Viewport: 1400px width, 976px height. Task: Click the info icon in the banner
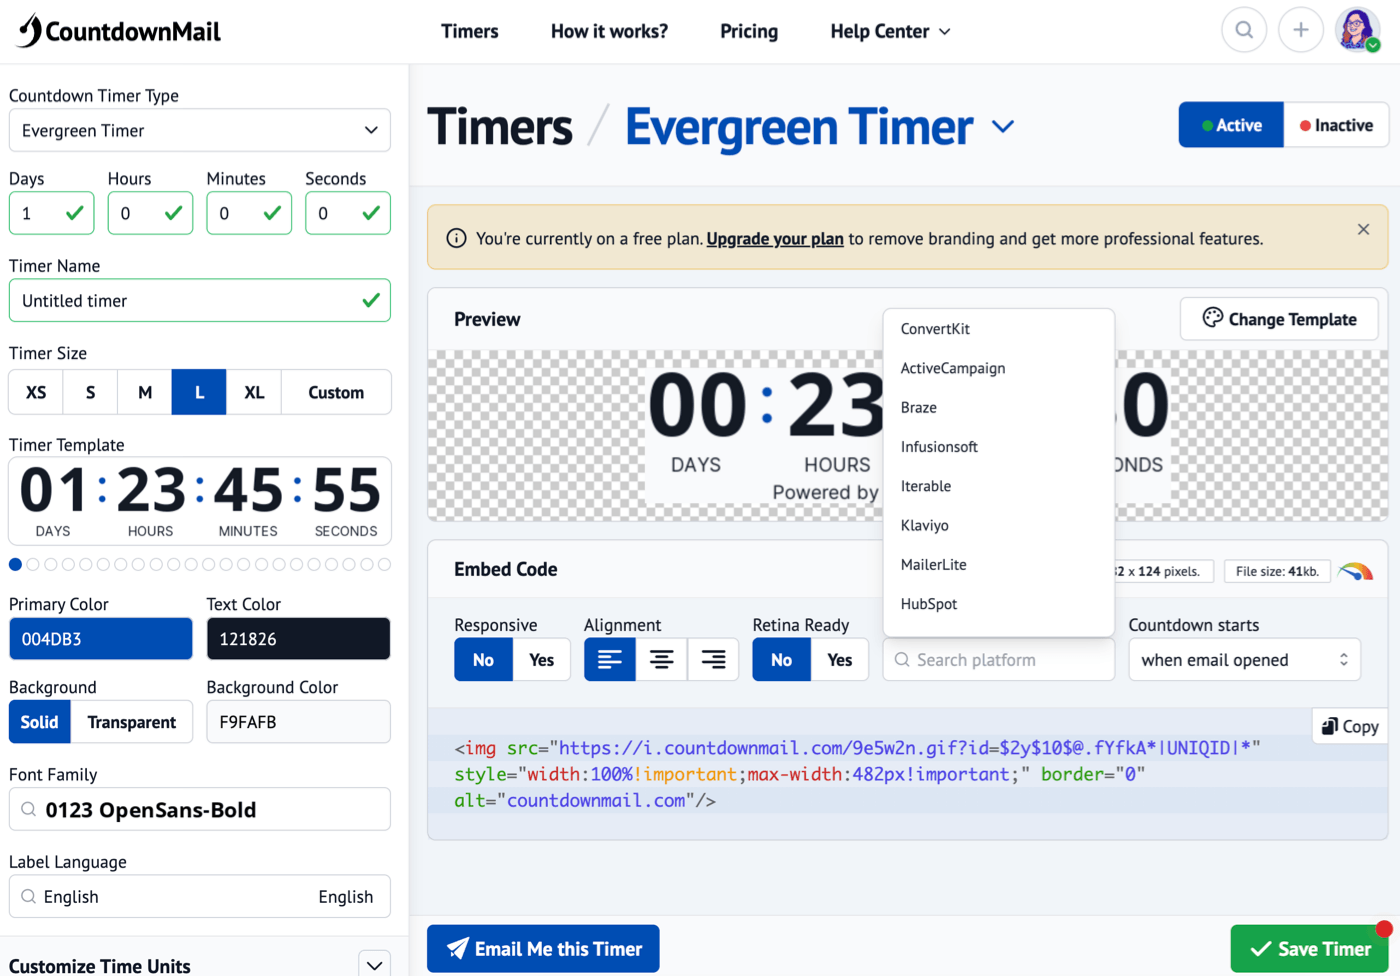pyautogui.click(x=456, y=238)
